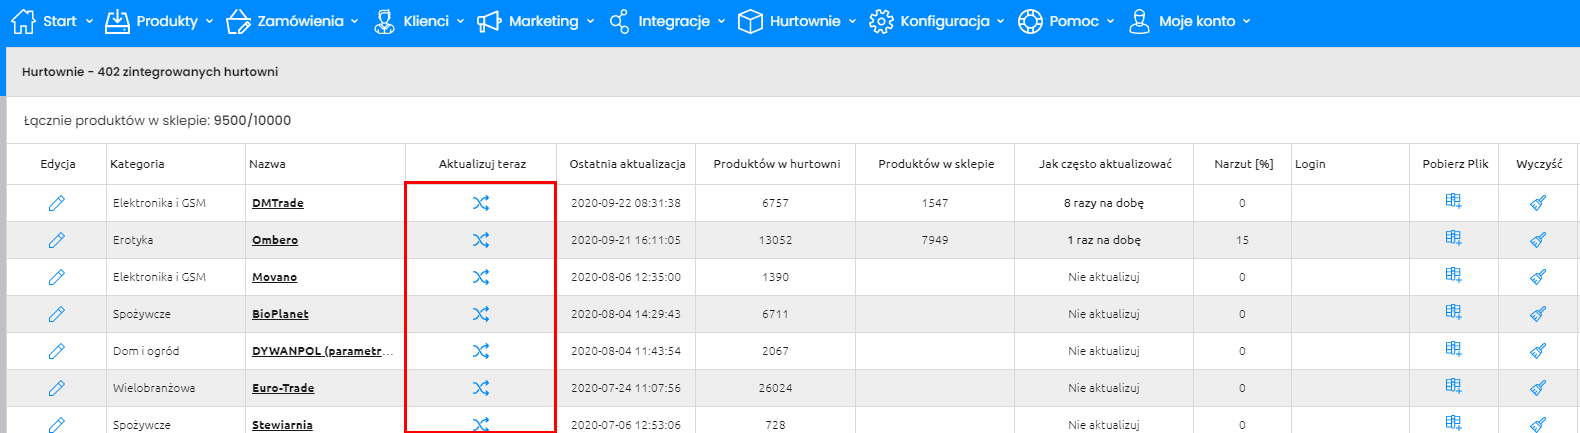Click the Jak często aktualizować header

[1105, 164]
